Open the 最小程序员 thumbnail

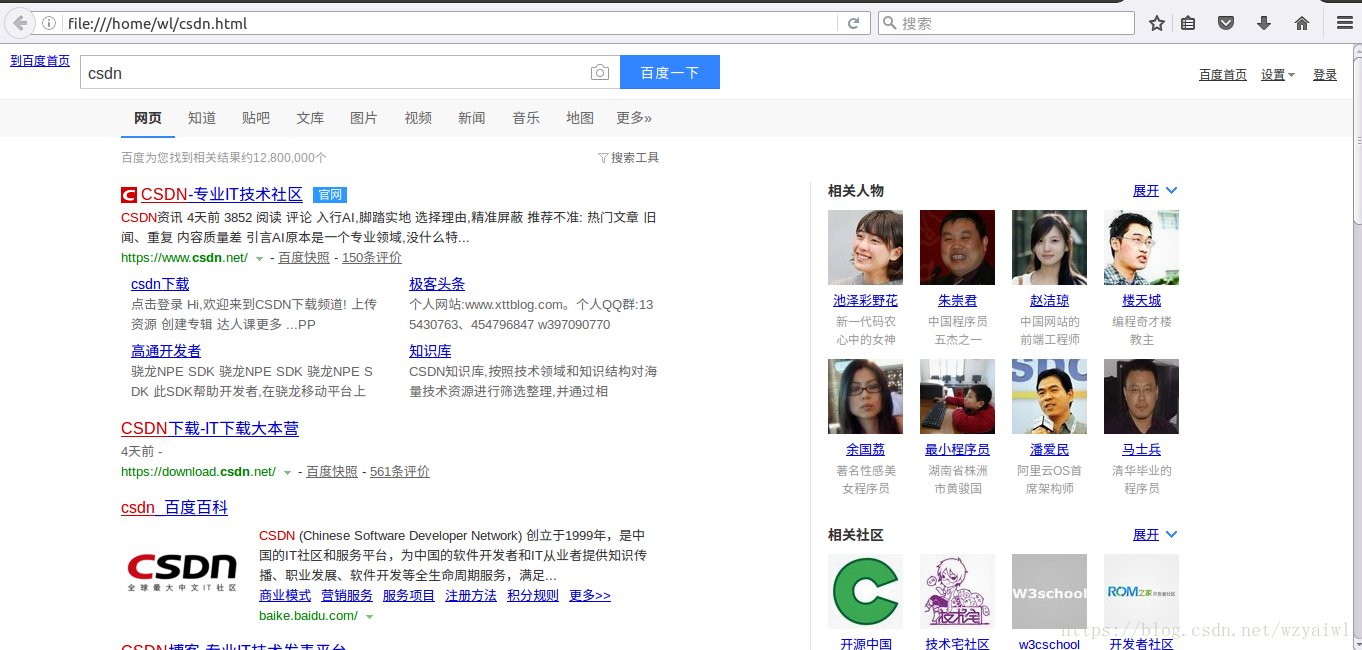point(957,396)
